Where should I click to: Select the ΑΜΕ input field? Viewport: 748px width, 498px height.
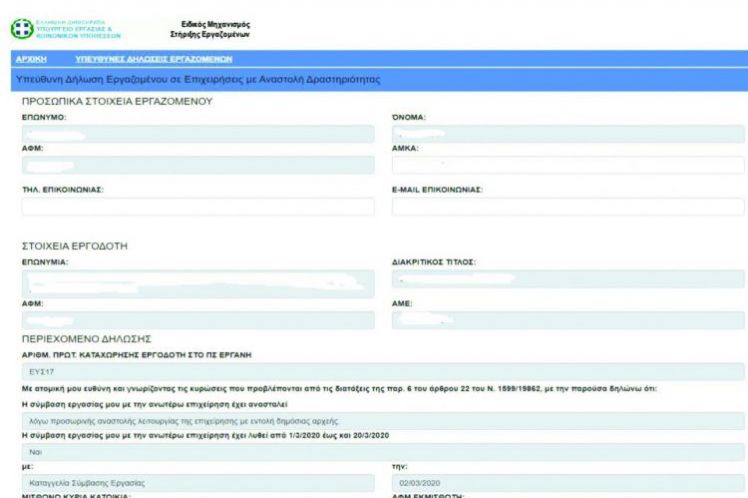tap(568, 320)
